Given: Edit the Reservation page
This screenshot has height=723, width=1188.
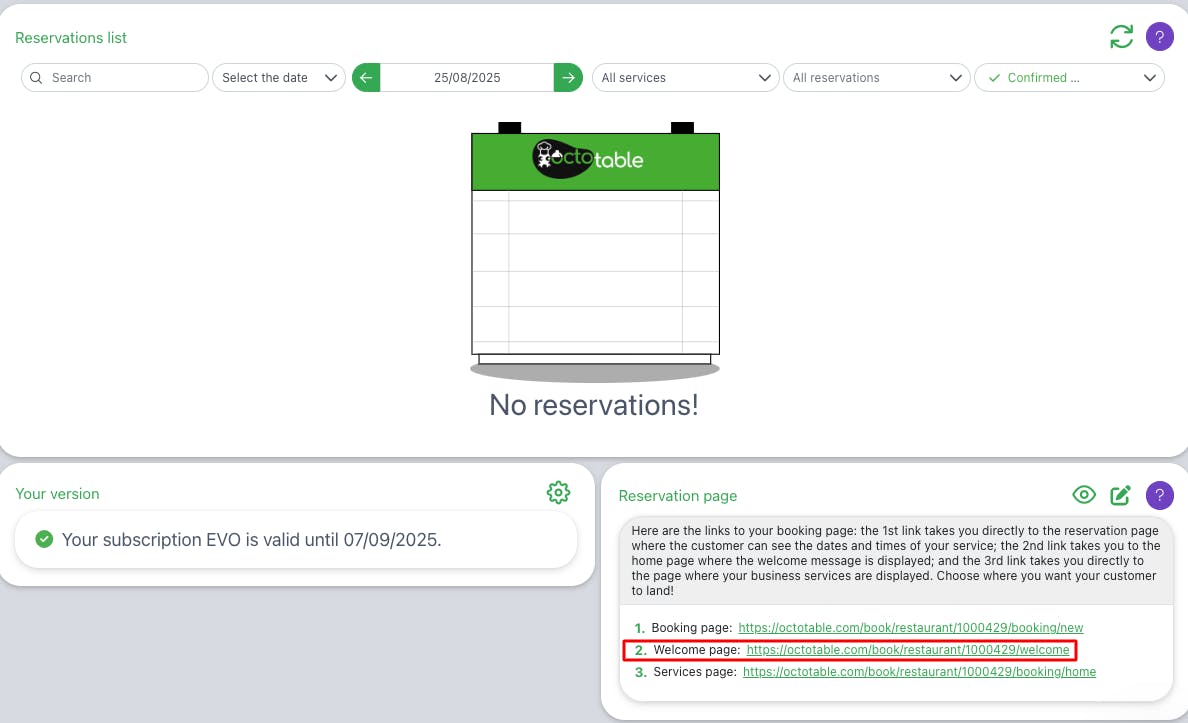Looking at the screenshot, I should coord(1121,495).
